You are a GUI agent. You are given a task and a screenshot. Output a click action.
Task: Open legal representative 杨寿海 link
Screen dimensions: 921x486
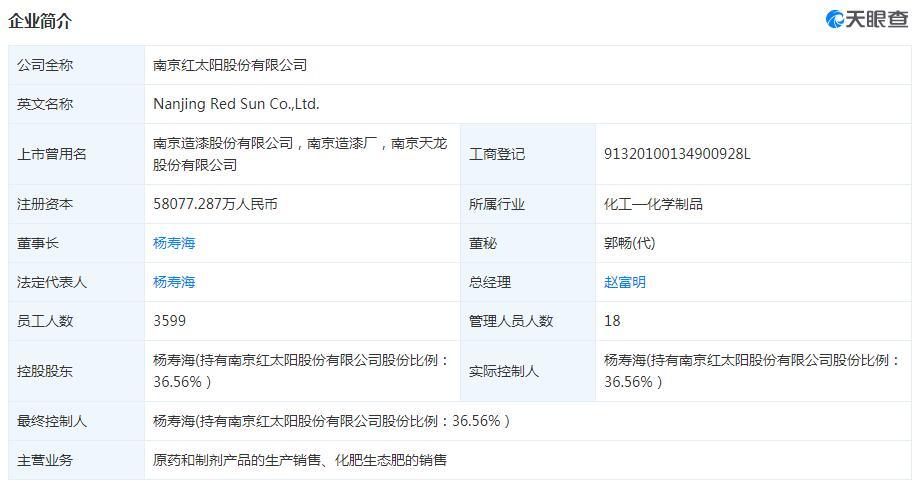tap(174, 282)
